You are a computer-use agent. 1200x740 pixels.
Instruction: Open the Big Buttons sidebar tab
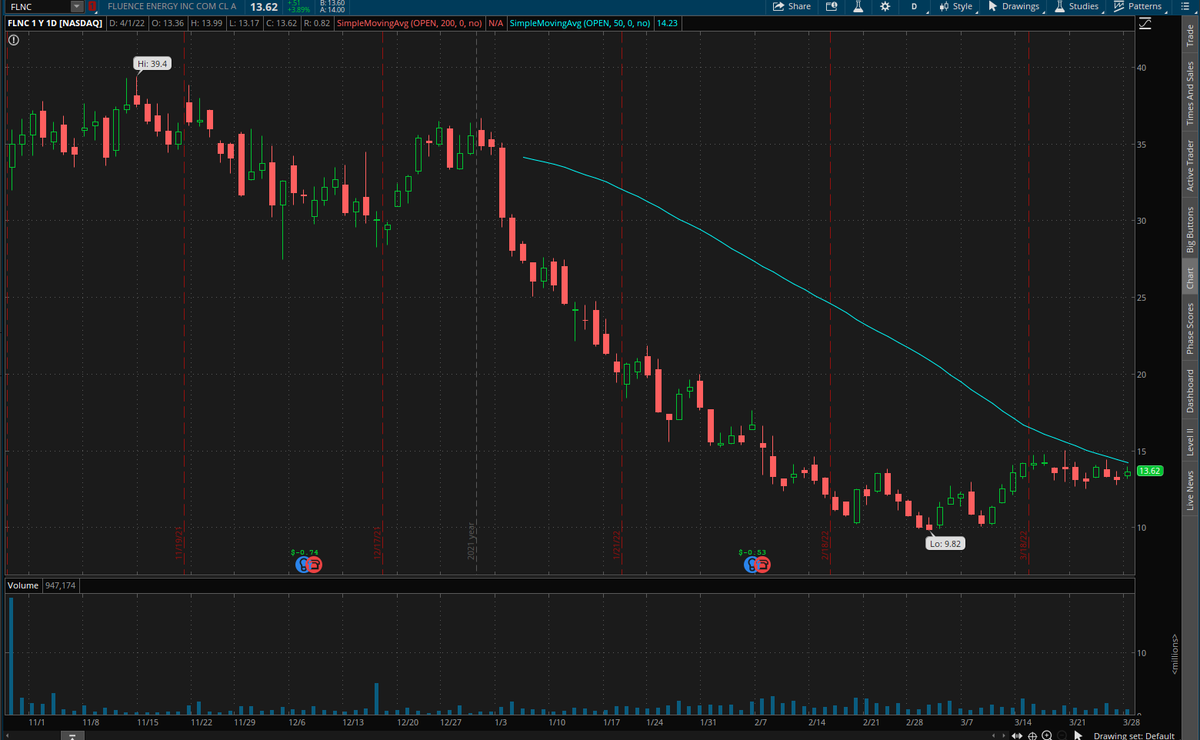click(1190, 230)
